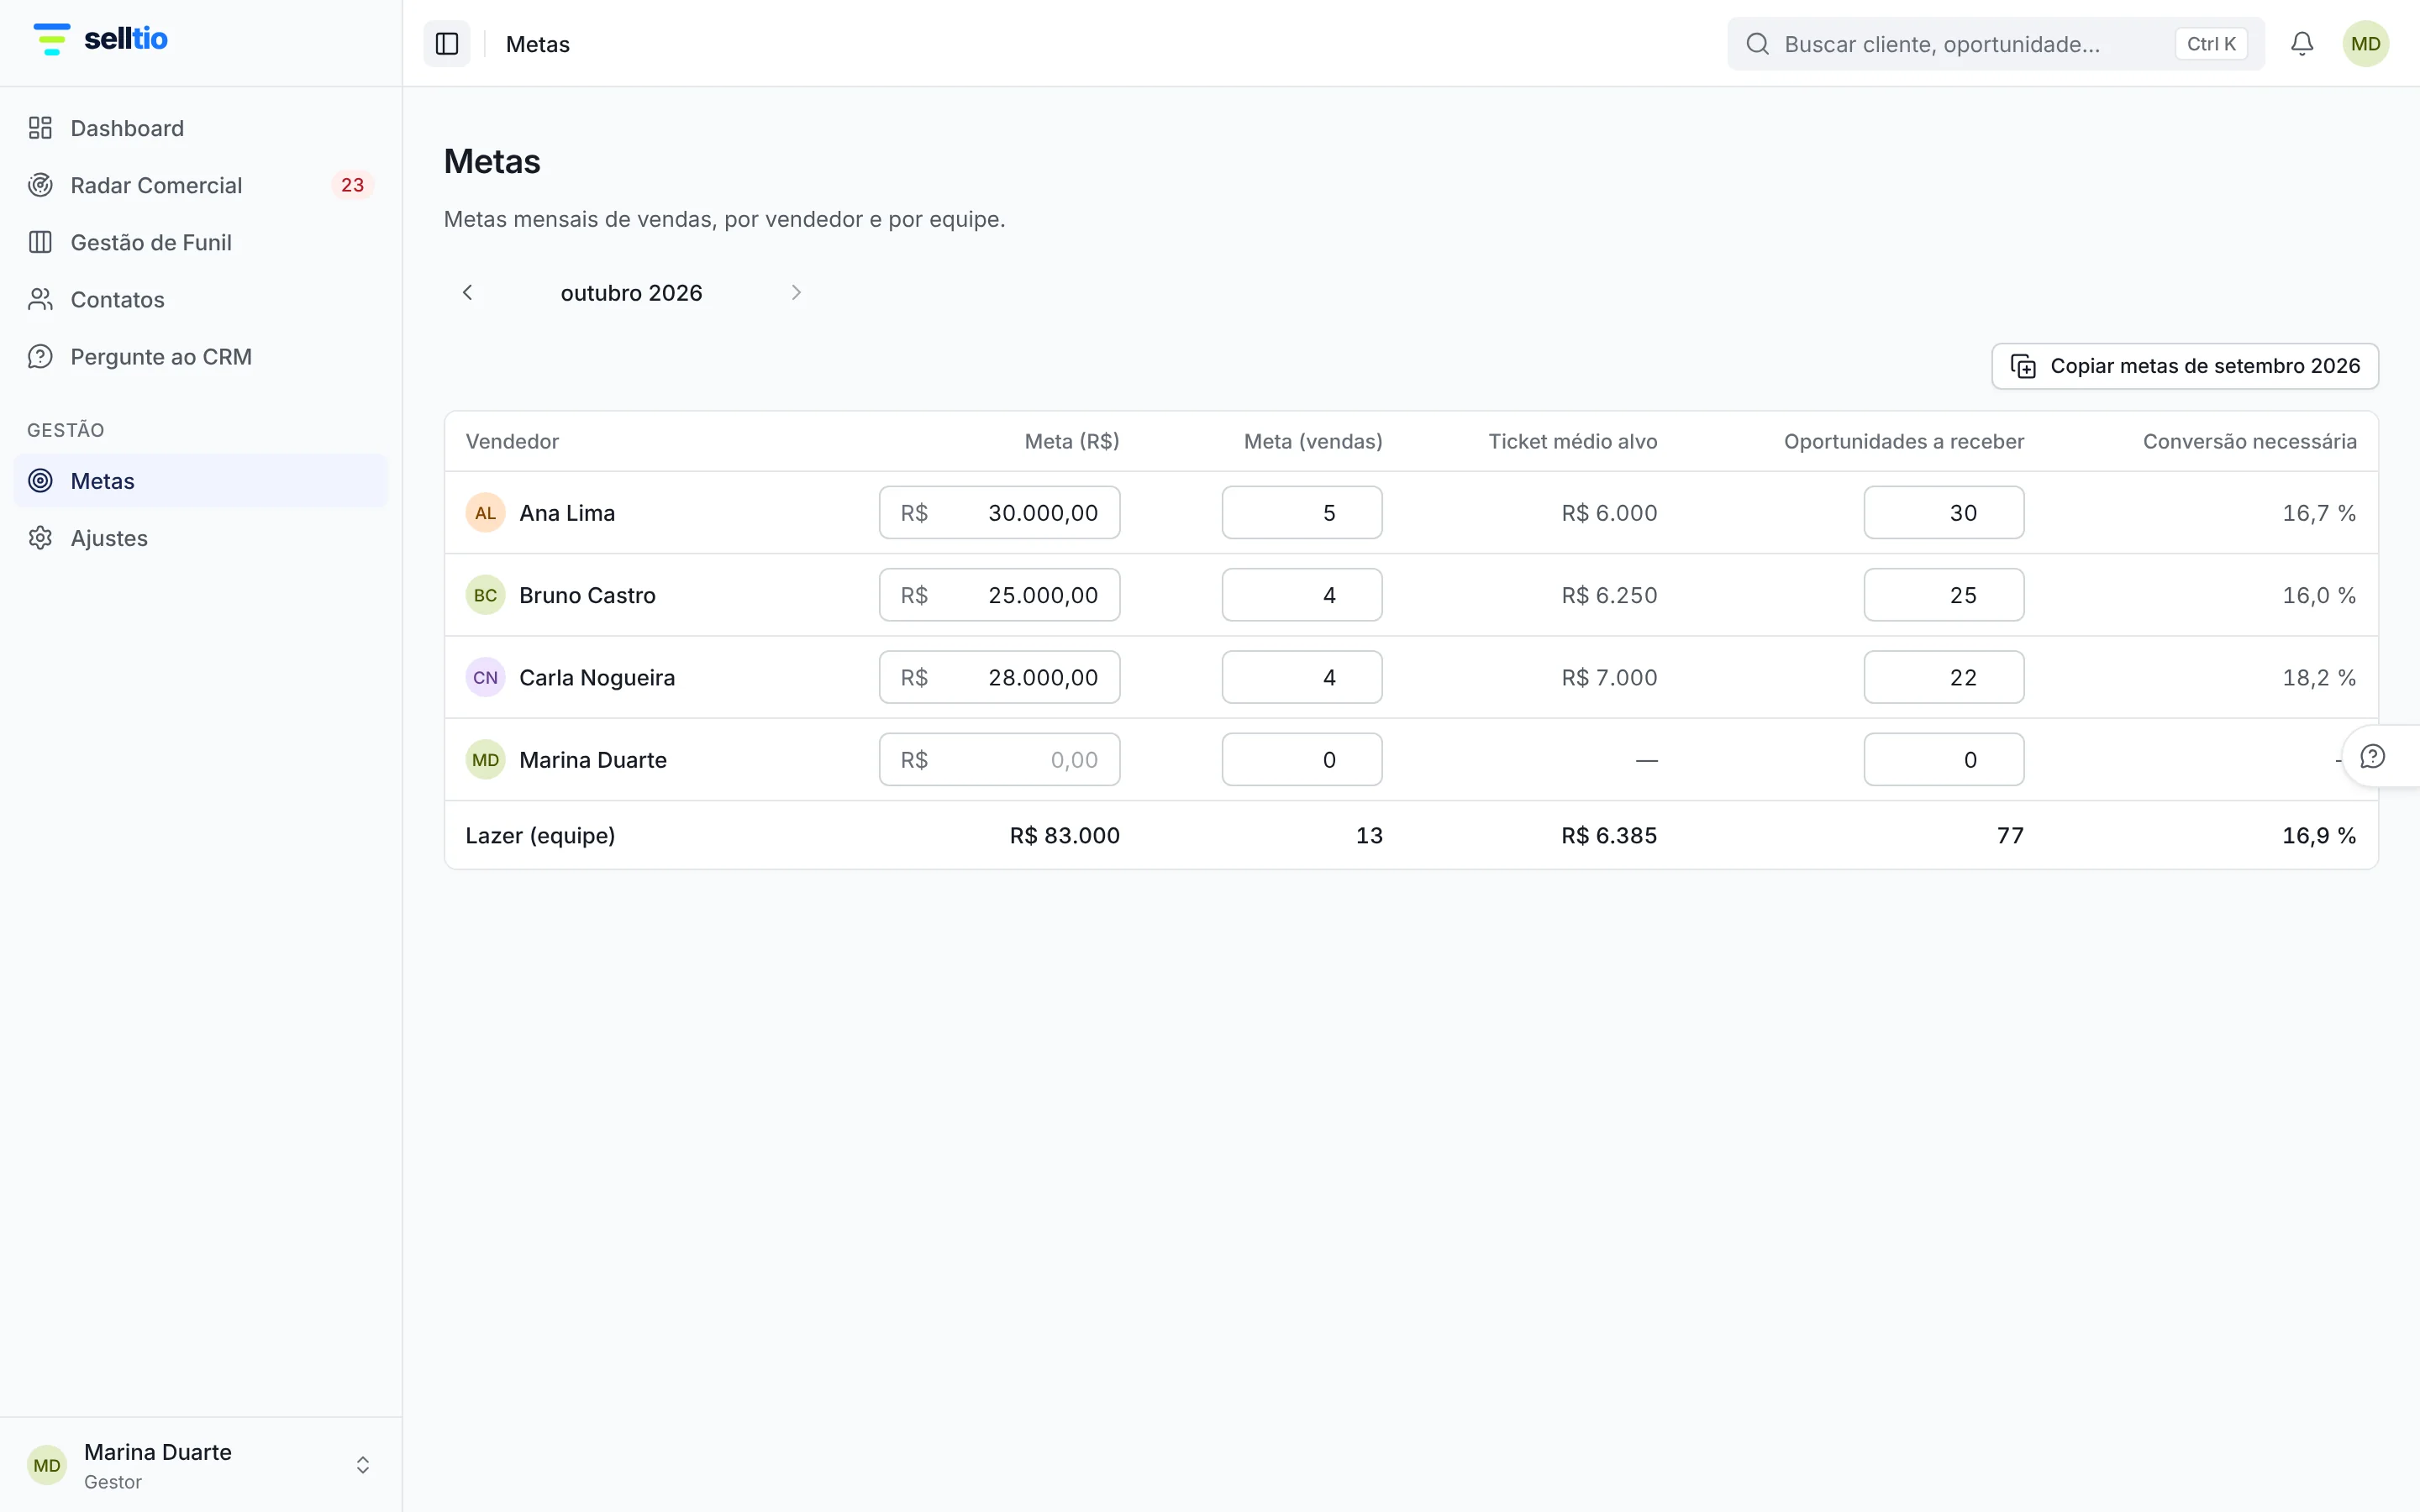Open the MD avatar in top bar
The width and height of the screenshot is (2420, 1512).
point(2365,44)
